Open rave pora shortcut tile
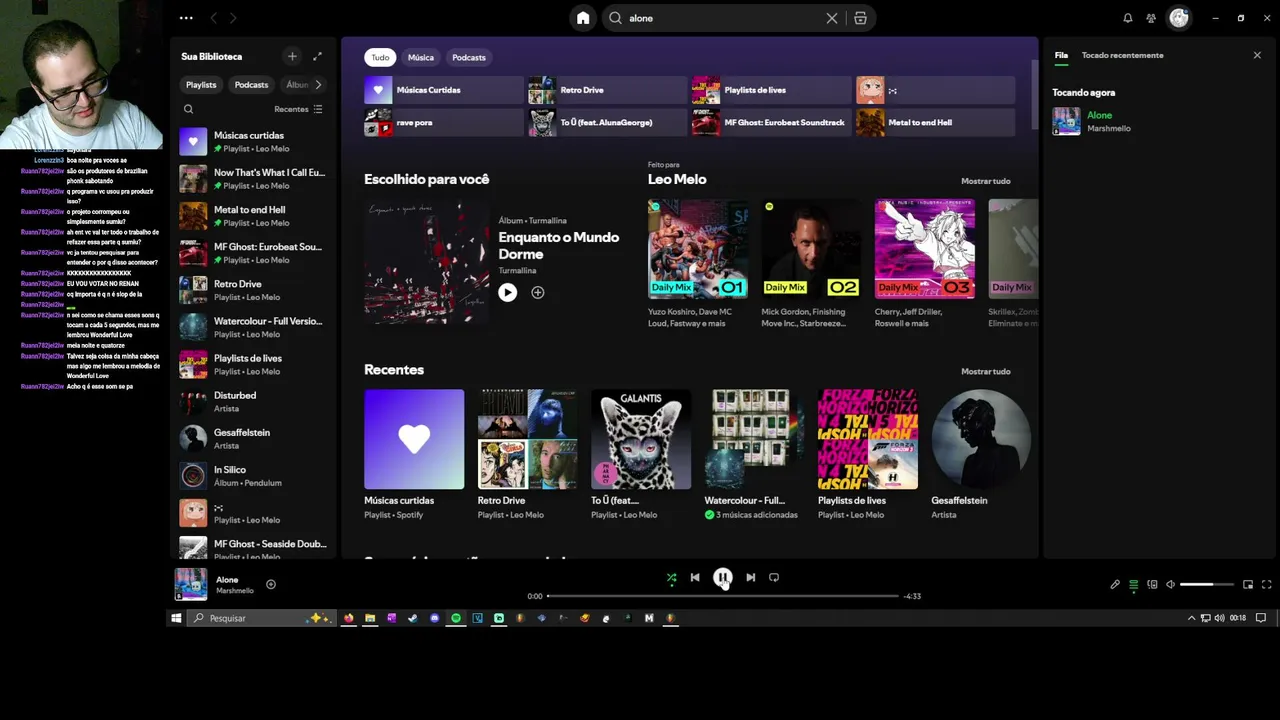Viewport: 1280px width, 720px height. point(443,122)
